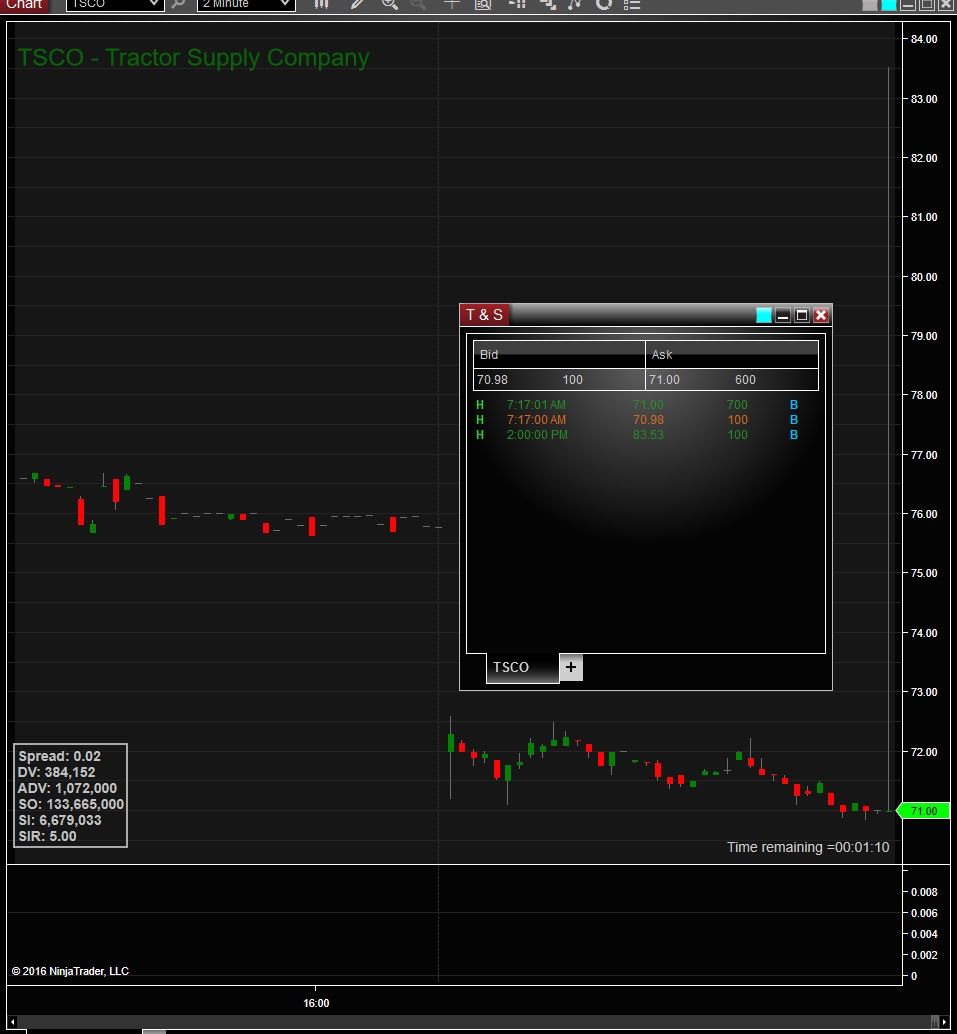Activate the zoom in magnifier icon
Screen dimensions: 957x1034
pyautogui.click(x=390, y=3)
